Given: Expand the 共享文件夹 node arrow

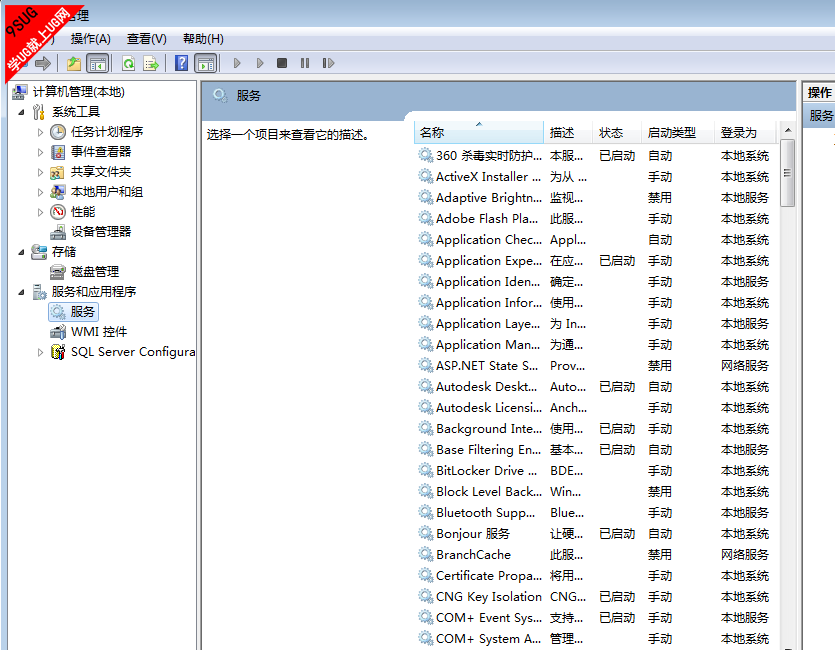Looking at the screenshot, I should pyautogui.click(x=40, y=172).
